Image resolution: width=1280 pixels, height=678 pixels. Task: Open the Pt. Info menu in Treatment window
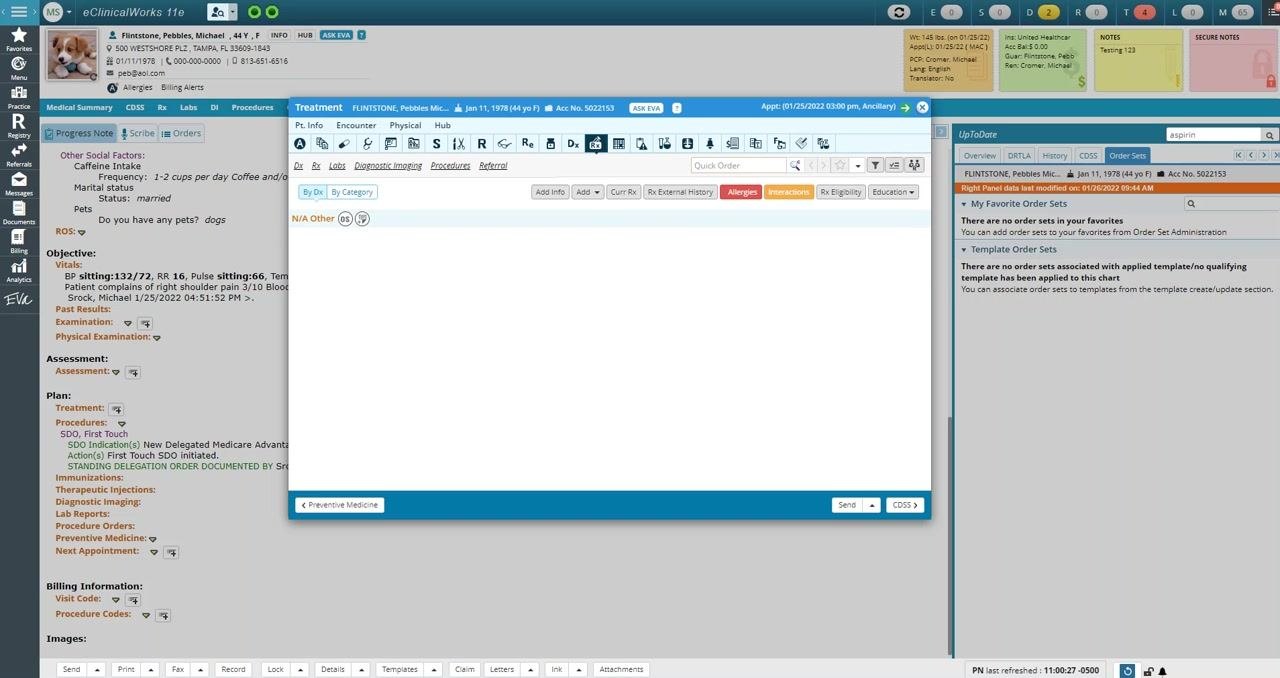[x=309, y=125]
